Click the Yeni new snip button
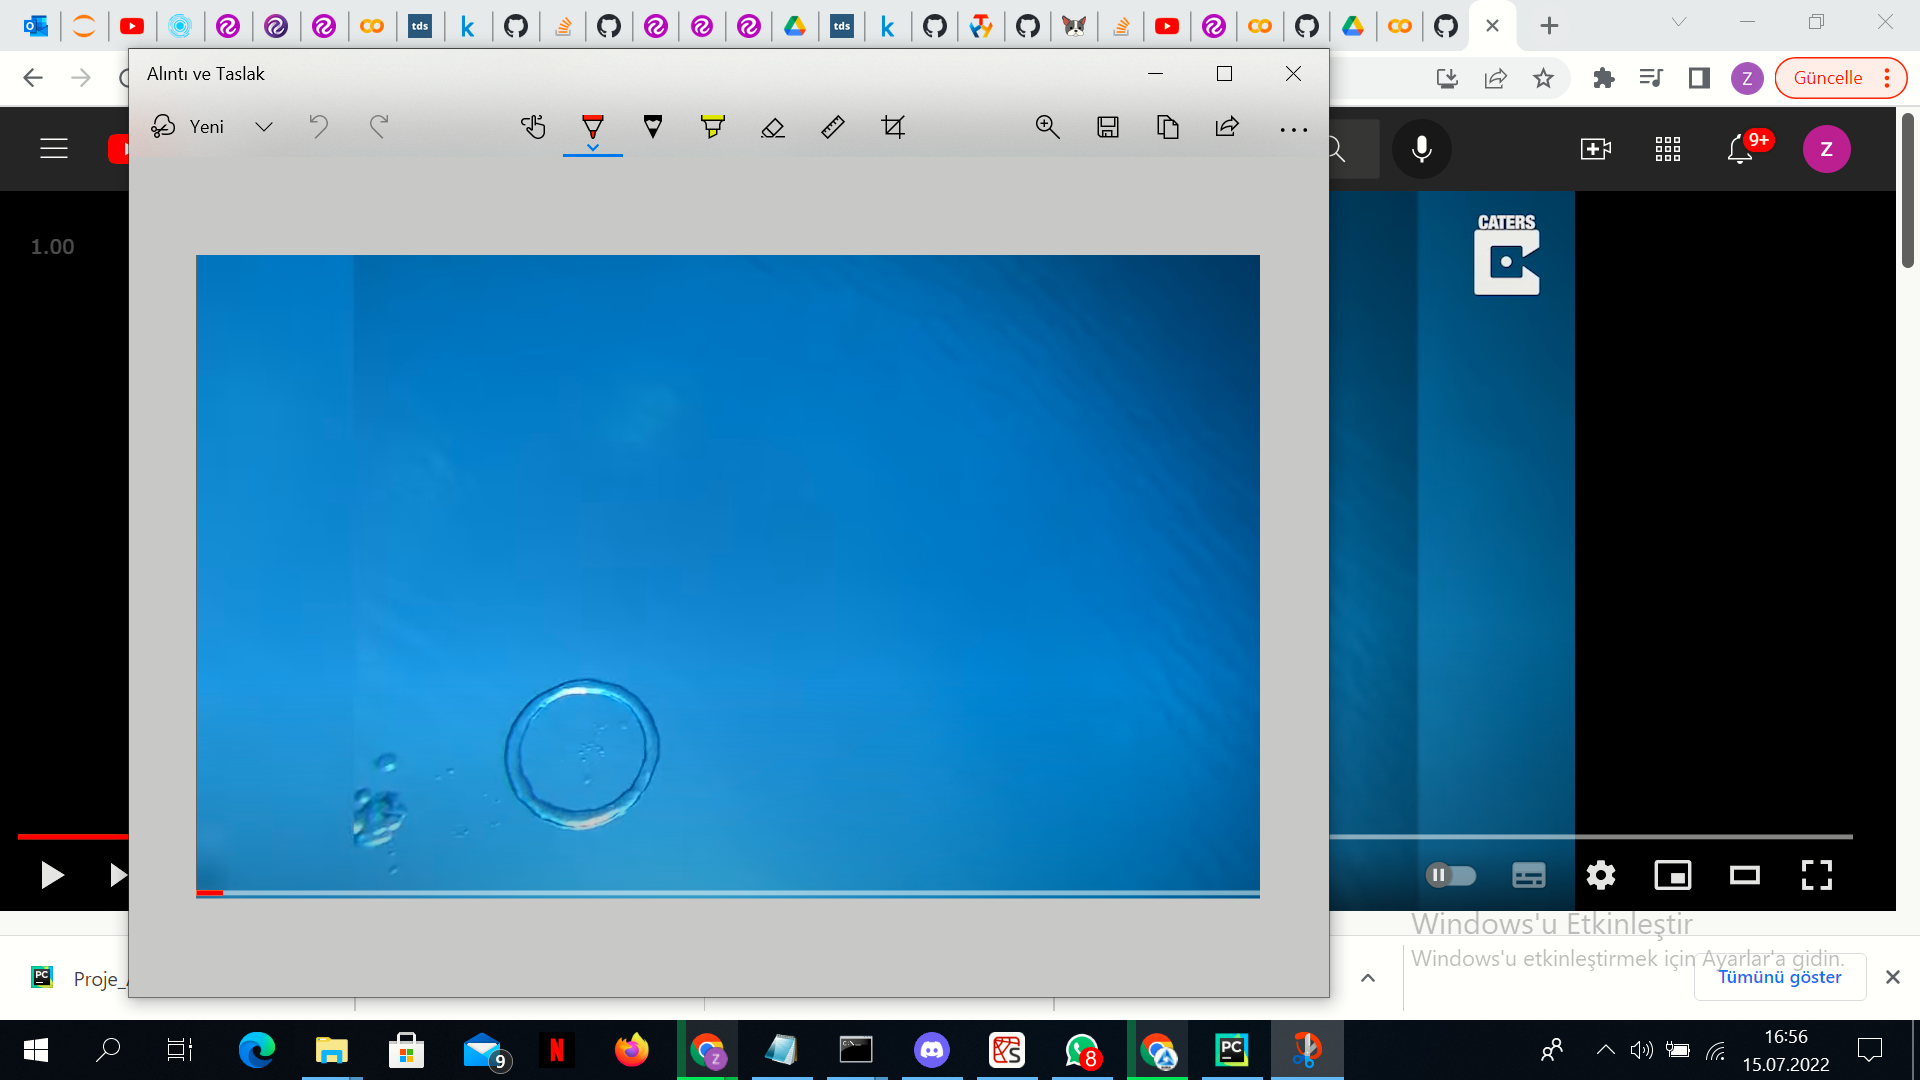The height and width of the screenshot is (1080, 1920). [188, 127]
